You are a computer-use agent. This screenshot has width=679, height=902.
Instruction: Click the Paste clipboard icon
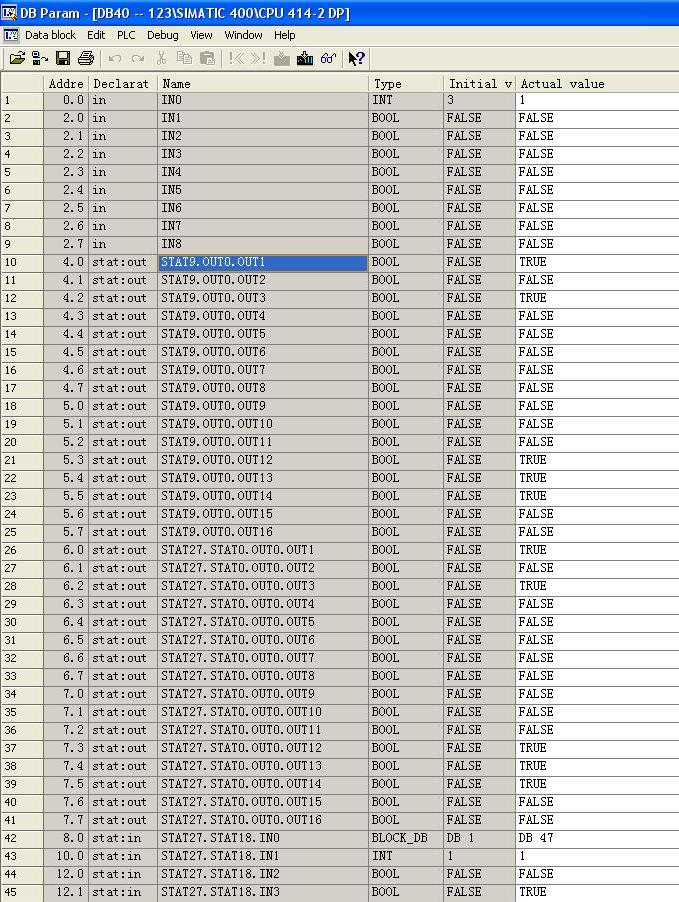tap(207, 58)
